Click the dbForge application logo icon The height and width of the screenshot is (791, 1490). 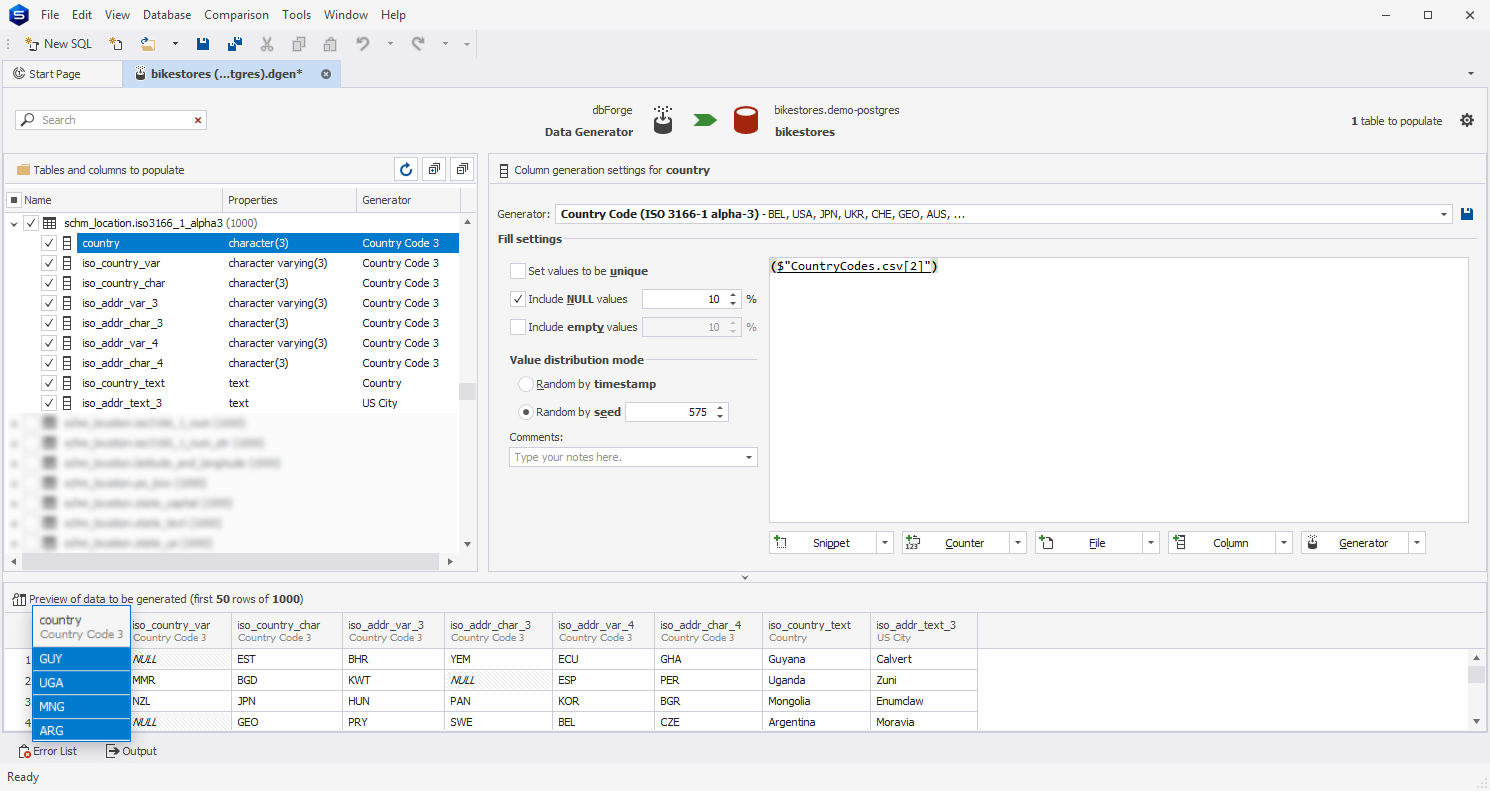pos(18,15)
